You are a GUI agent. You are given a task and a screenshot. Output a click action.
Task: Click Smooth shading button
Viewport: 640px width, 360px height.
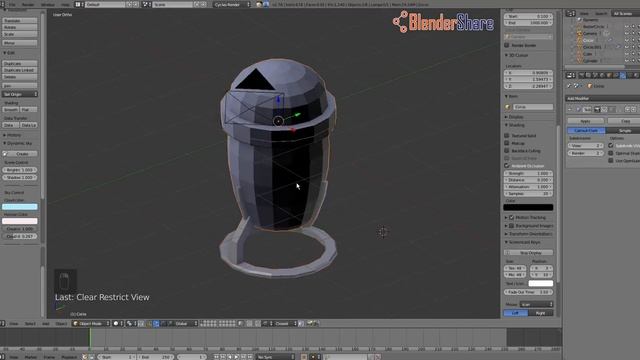11,109
